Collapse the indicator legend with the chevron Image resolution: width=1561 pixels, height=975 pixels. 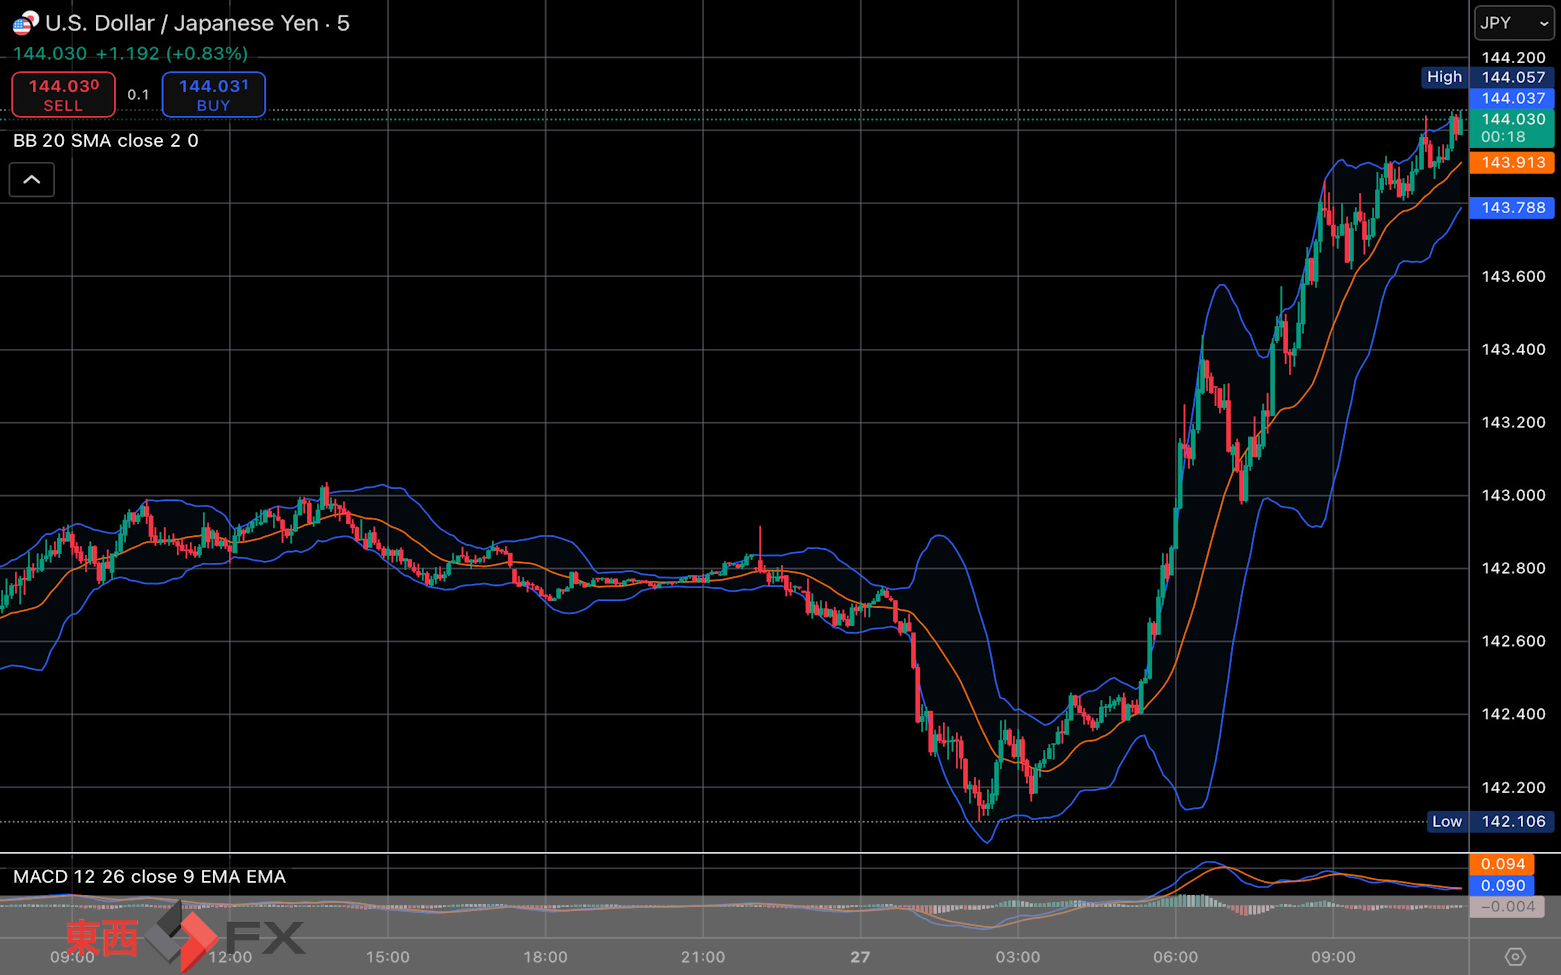point(32,180)
